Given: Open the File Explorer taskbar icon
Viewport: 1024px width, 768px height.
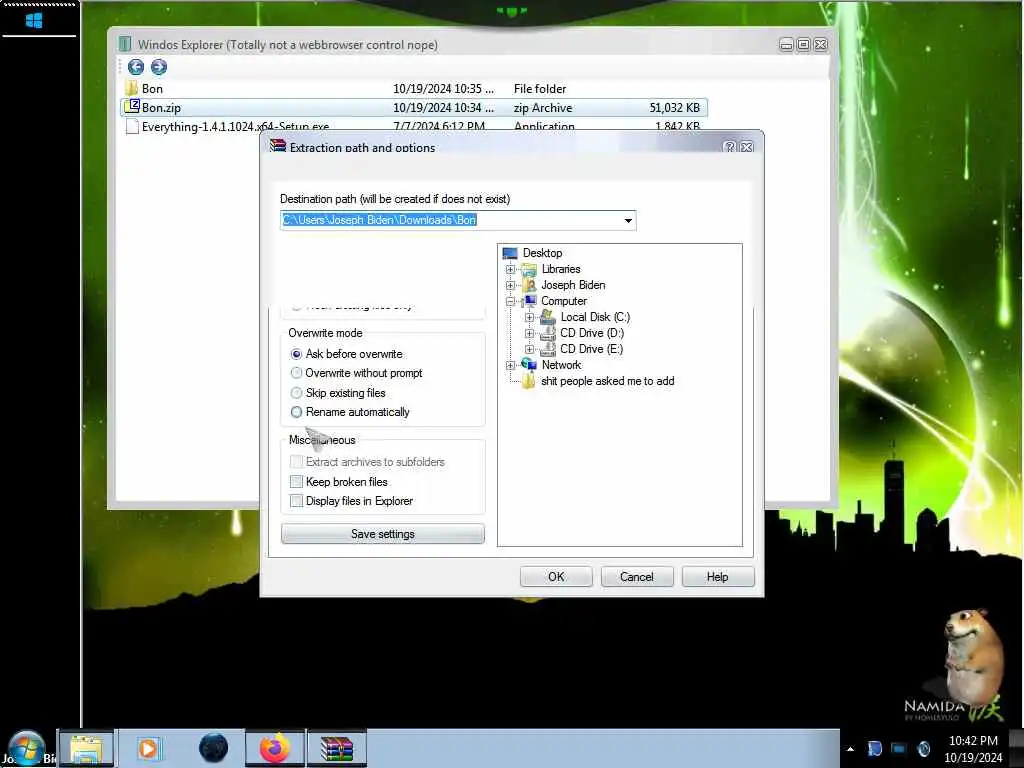Looking at the screenshot, I should (x=86, y=748).
